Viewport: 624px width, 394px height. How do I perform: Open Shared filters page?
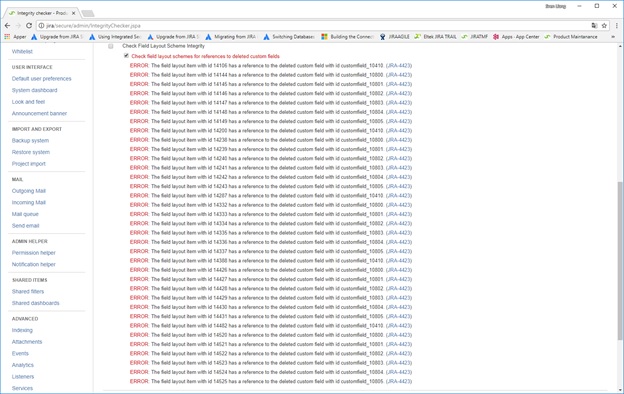[28, 291]
